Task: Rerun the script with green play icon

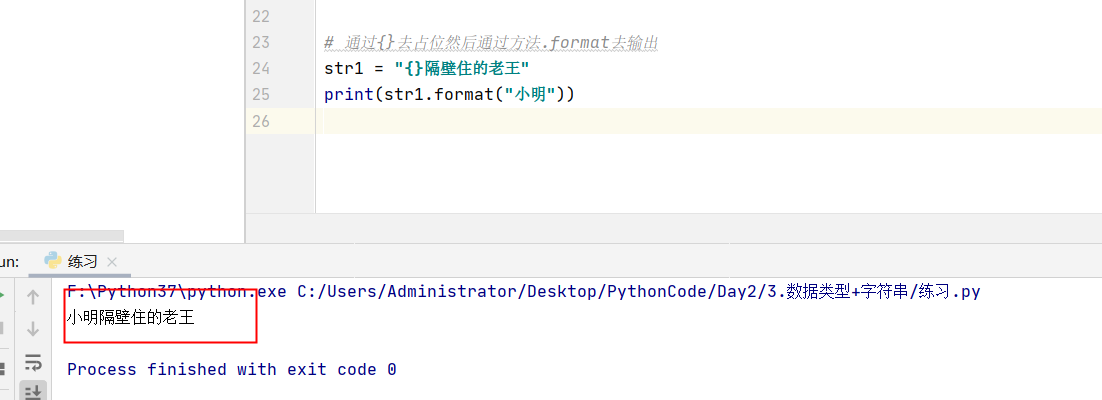Action: 2,295
